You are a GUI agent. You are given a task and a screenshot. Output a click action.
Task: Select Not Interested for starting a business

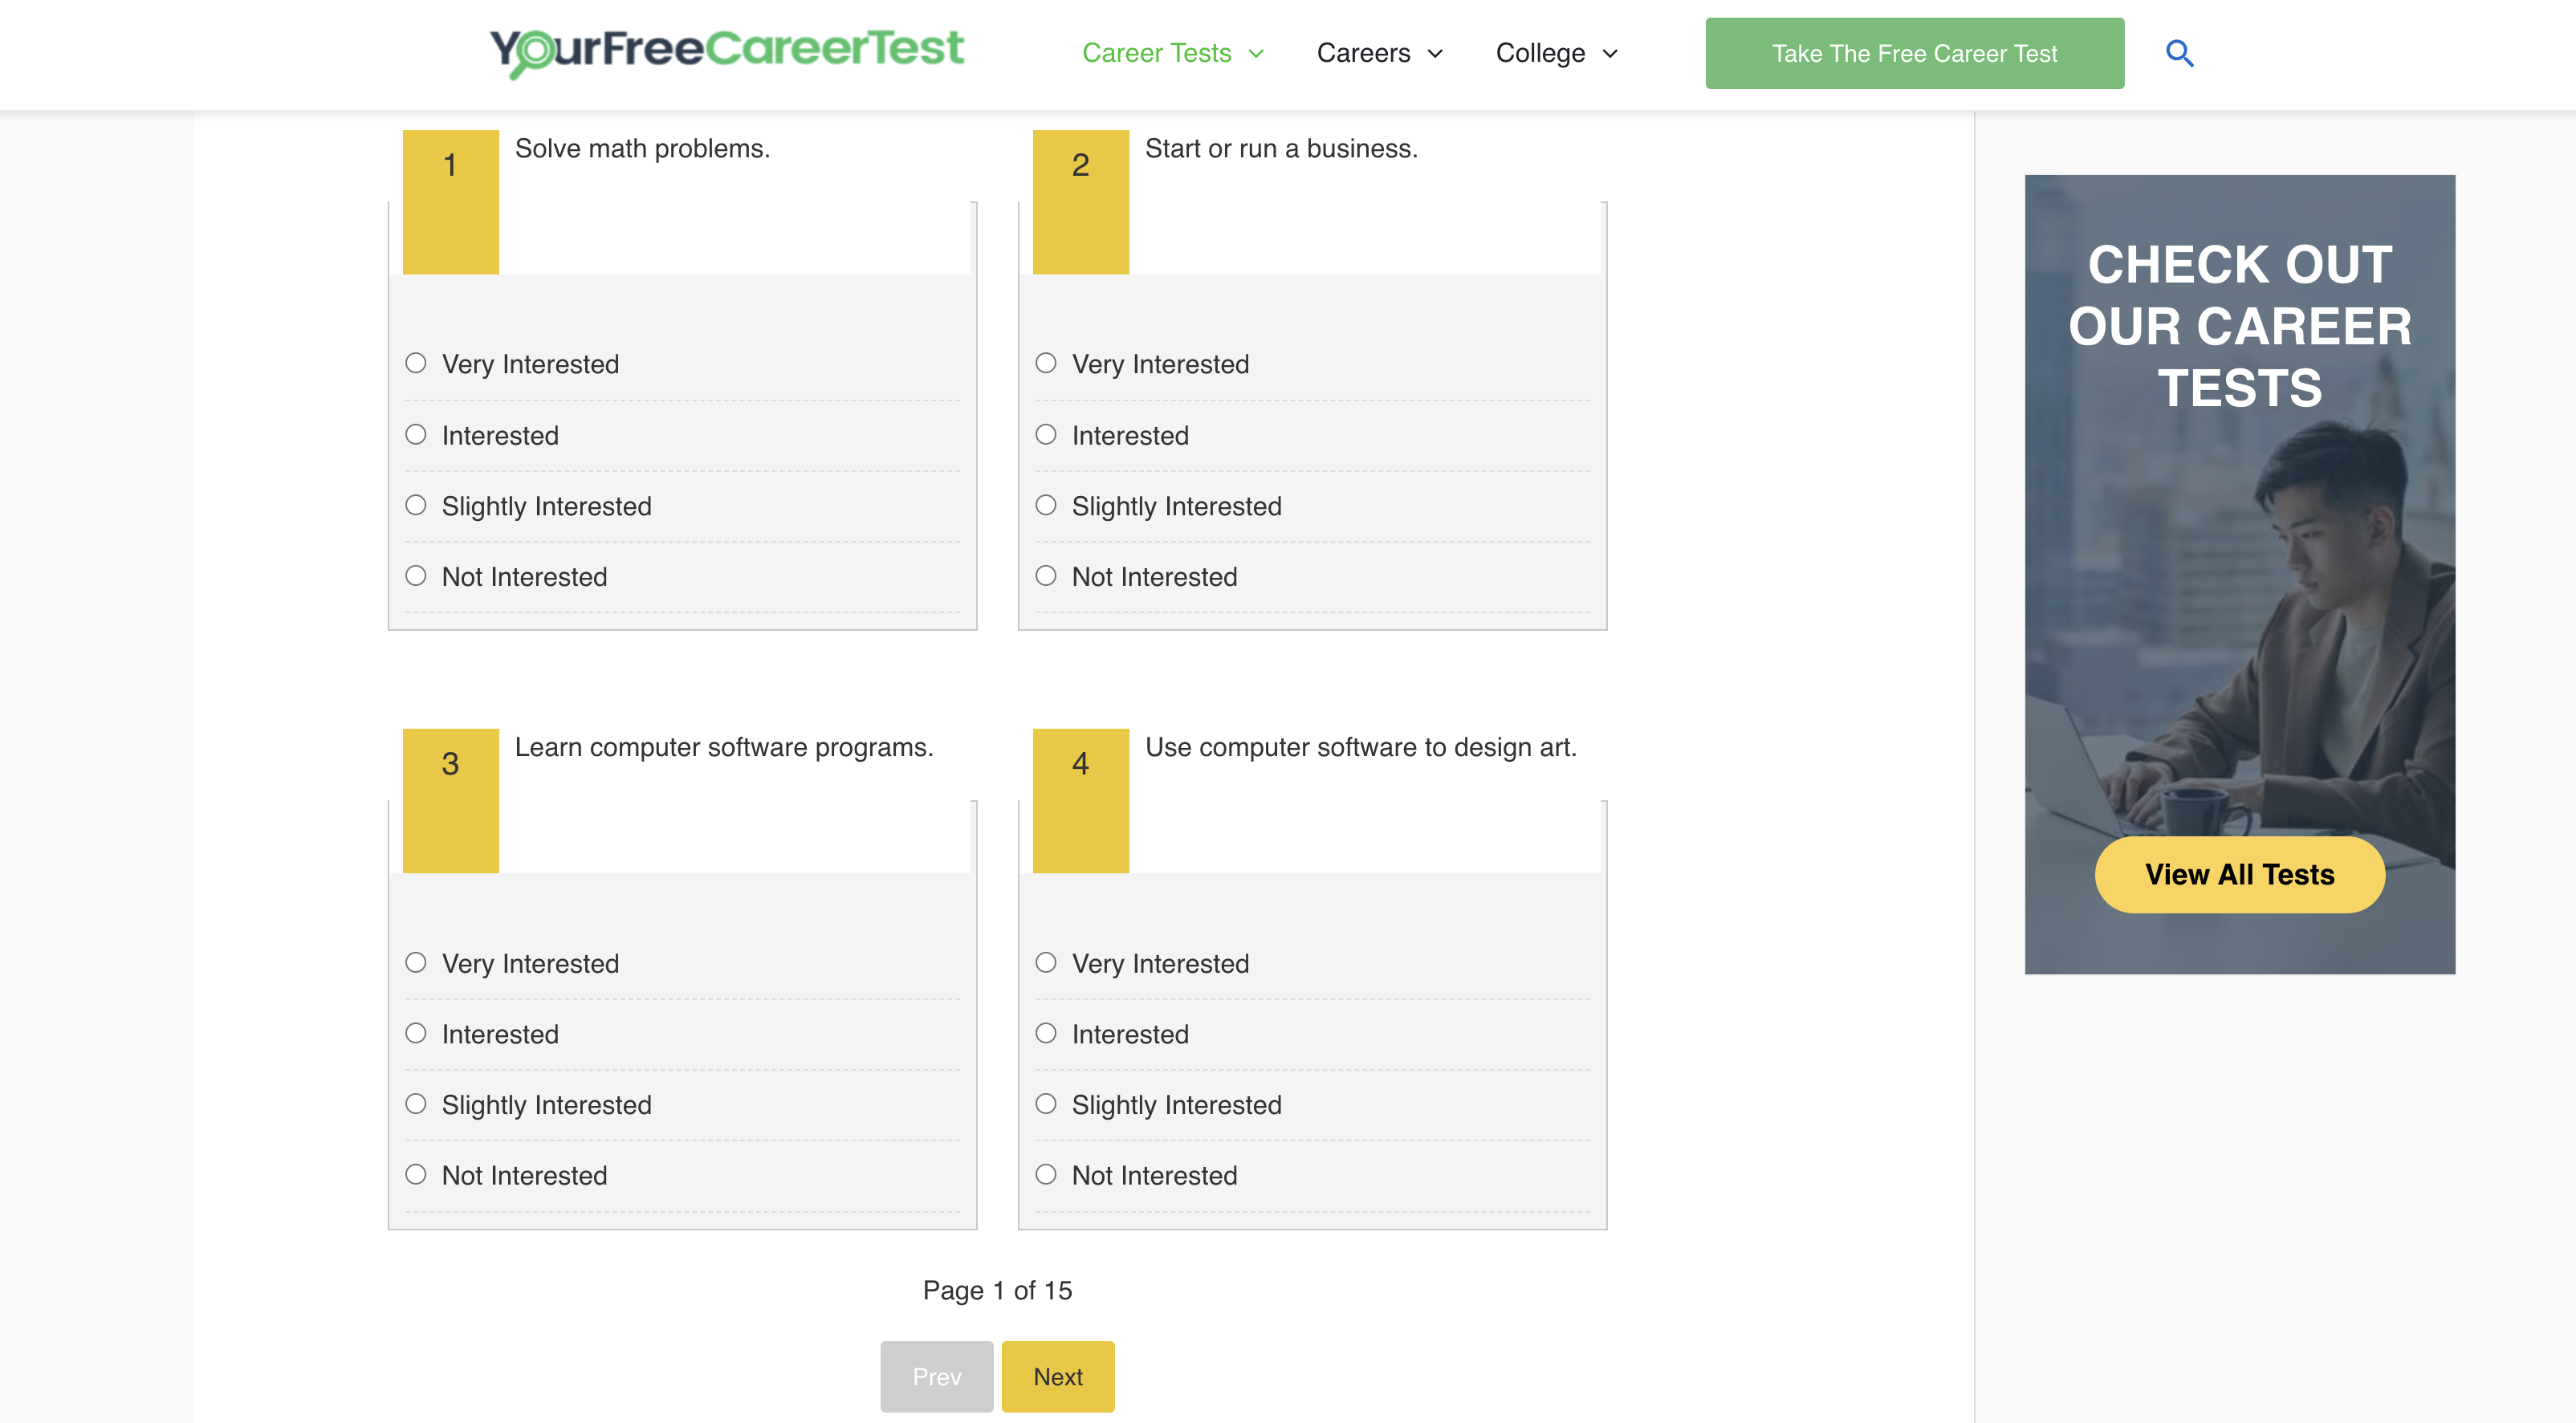1046,576
